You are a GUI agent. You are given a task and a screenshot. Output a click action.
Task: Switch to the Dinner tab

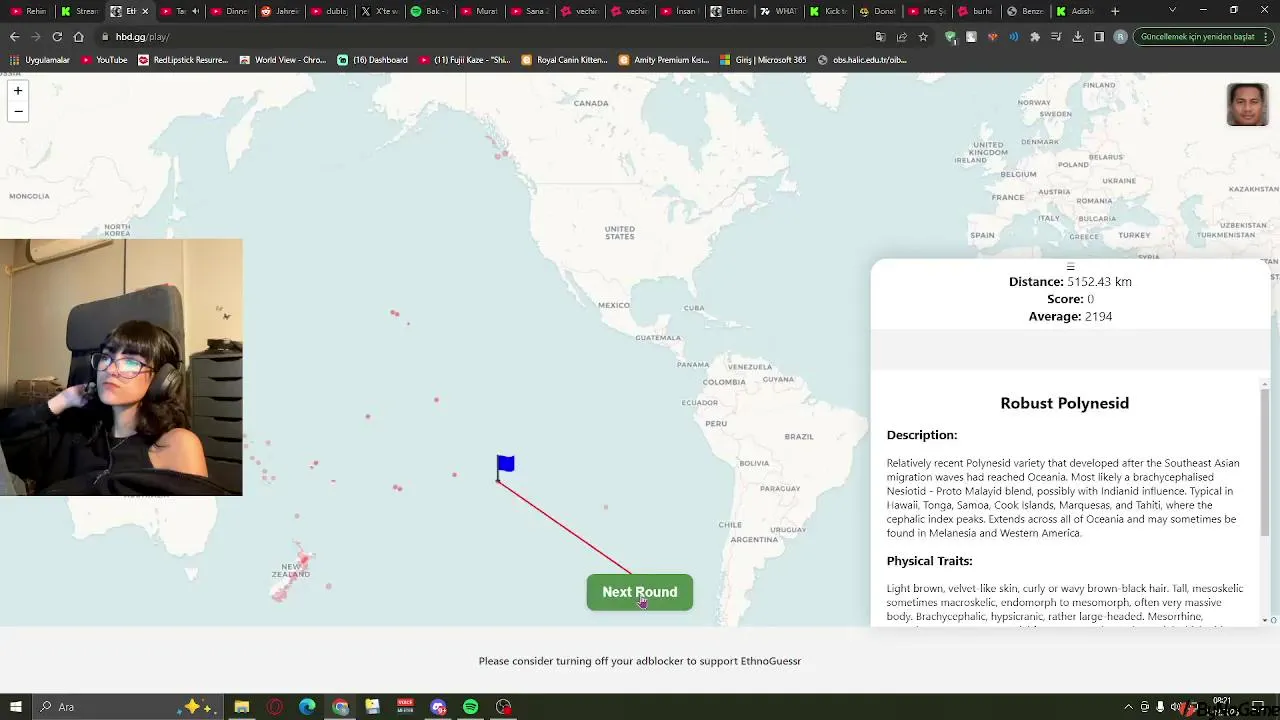click(229, 11)
